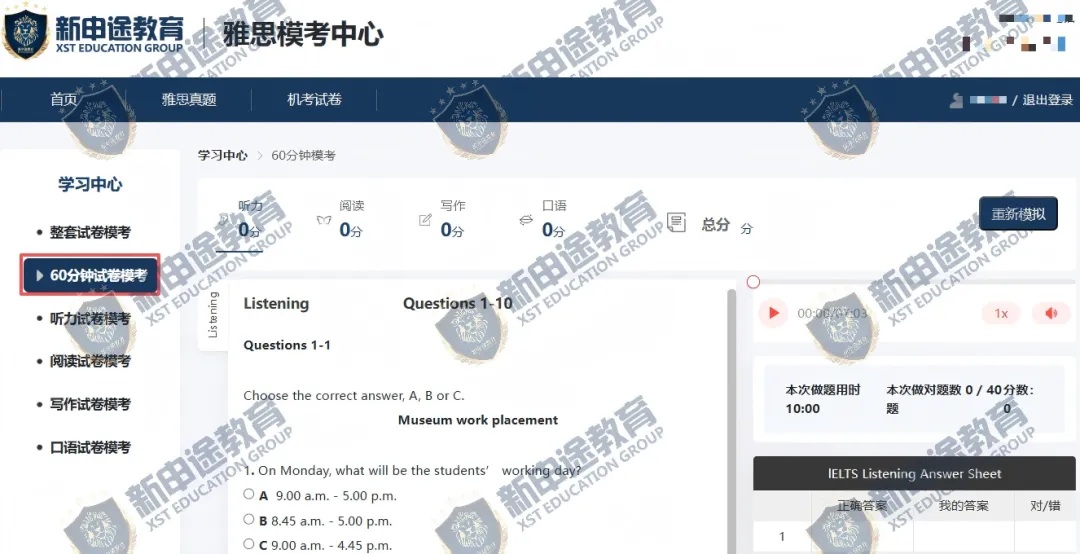Click row 1 in the answer sheet
1080x554 pixels.
(x=914, y=537)
